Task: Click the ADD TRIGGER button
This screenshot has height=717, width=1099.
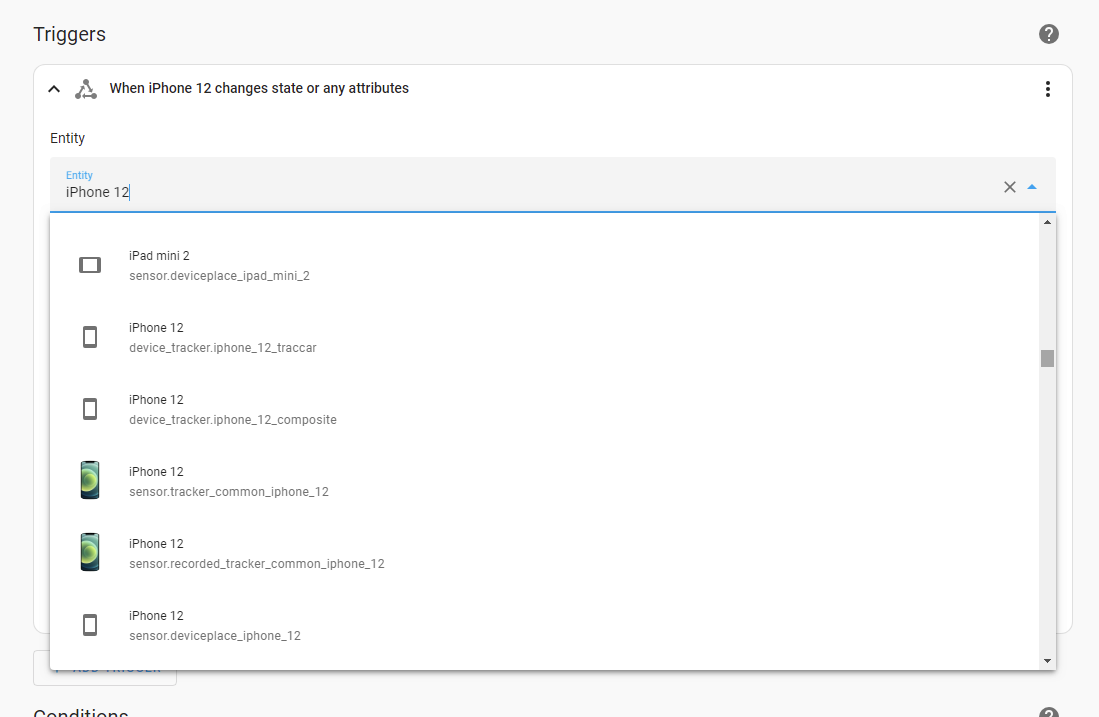Action: tap(104, 667)
